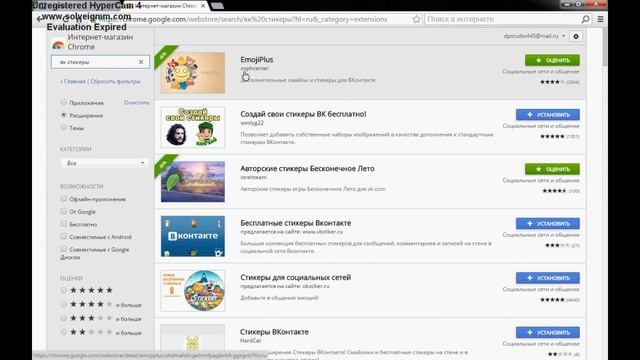Open Стикеры для социальных сетей thumbnail

pyautogui.click(x=193, y=290)
